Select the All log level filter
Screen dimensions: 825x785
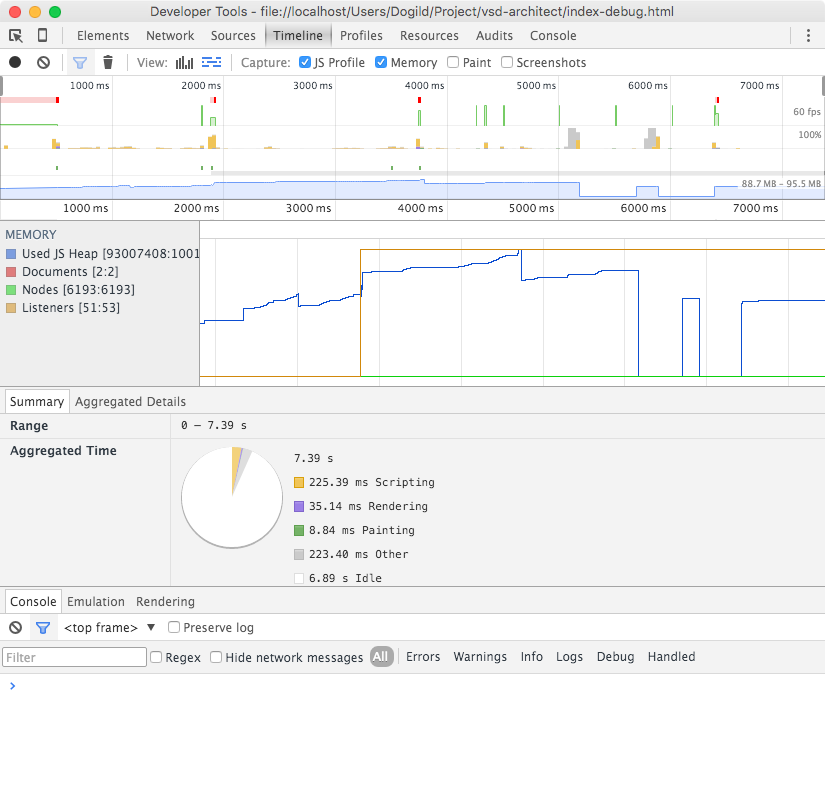pos(381,657)
